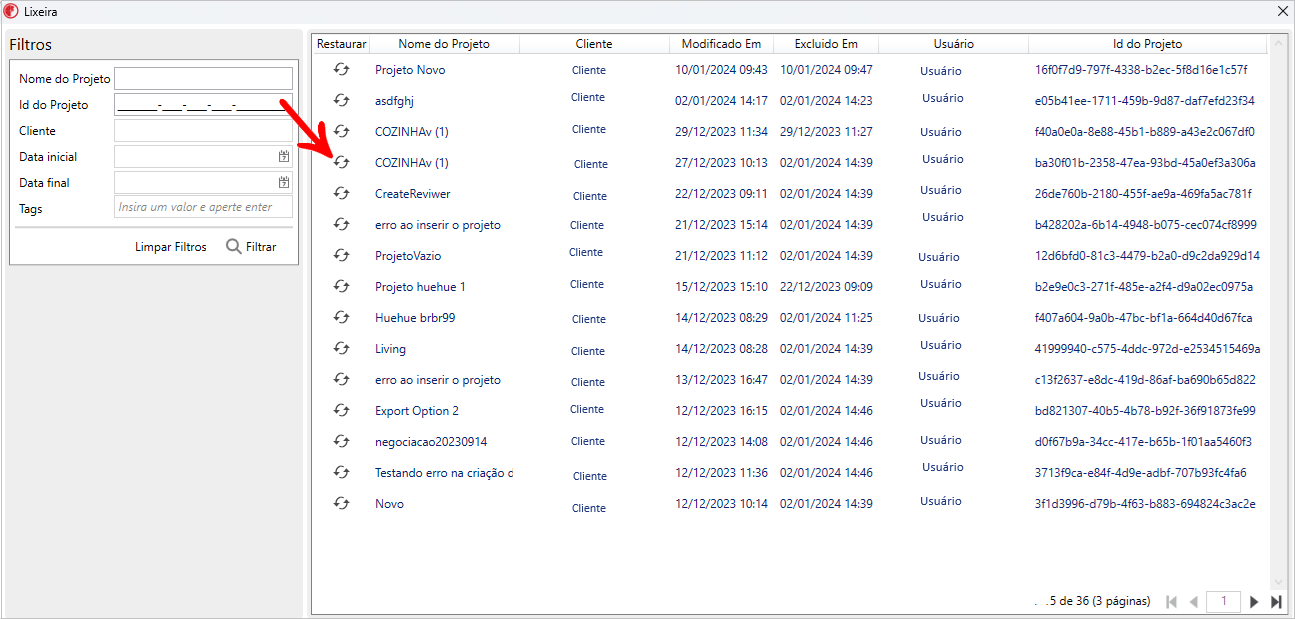The image size is (1295, 619).
Task: Click the Cliente cell of the Living row
Action: pos(588,351)
